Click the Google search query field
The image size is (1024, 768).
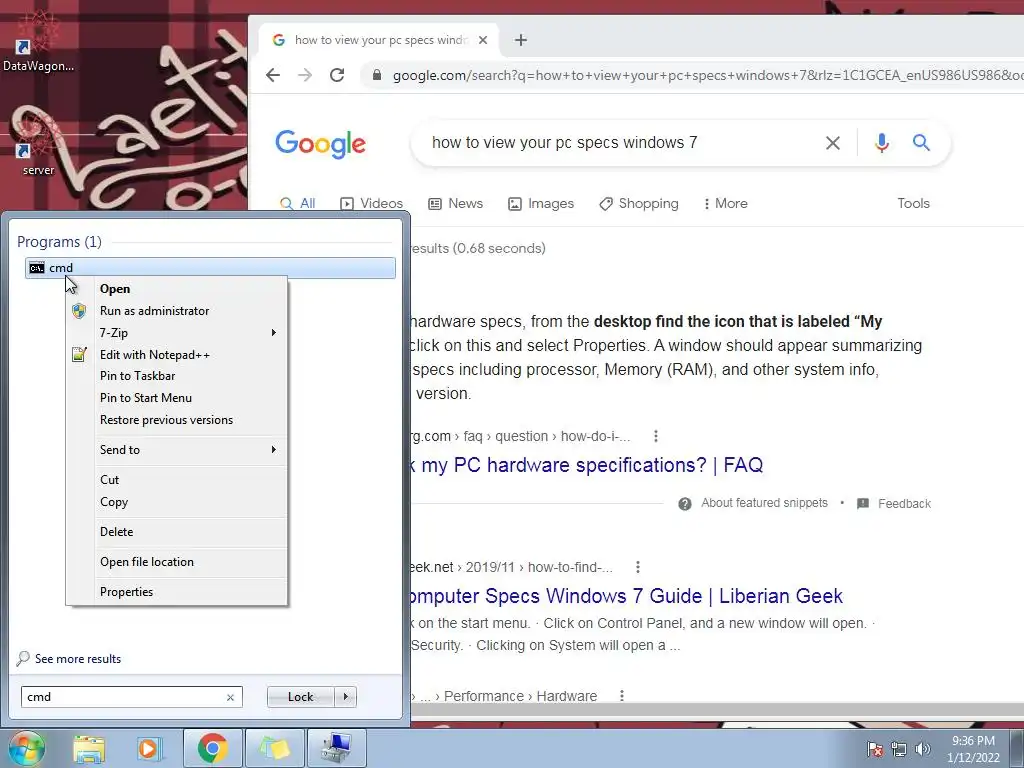[x=620, y=142]
